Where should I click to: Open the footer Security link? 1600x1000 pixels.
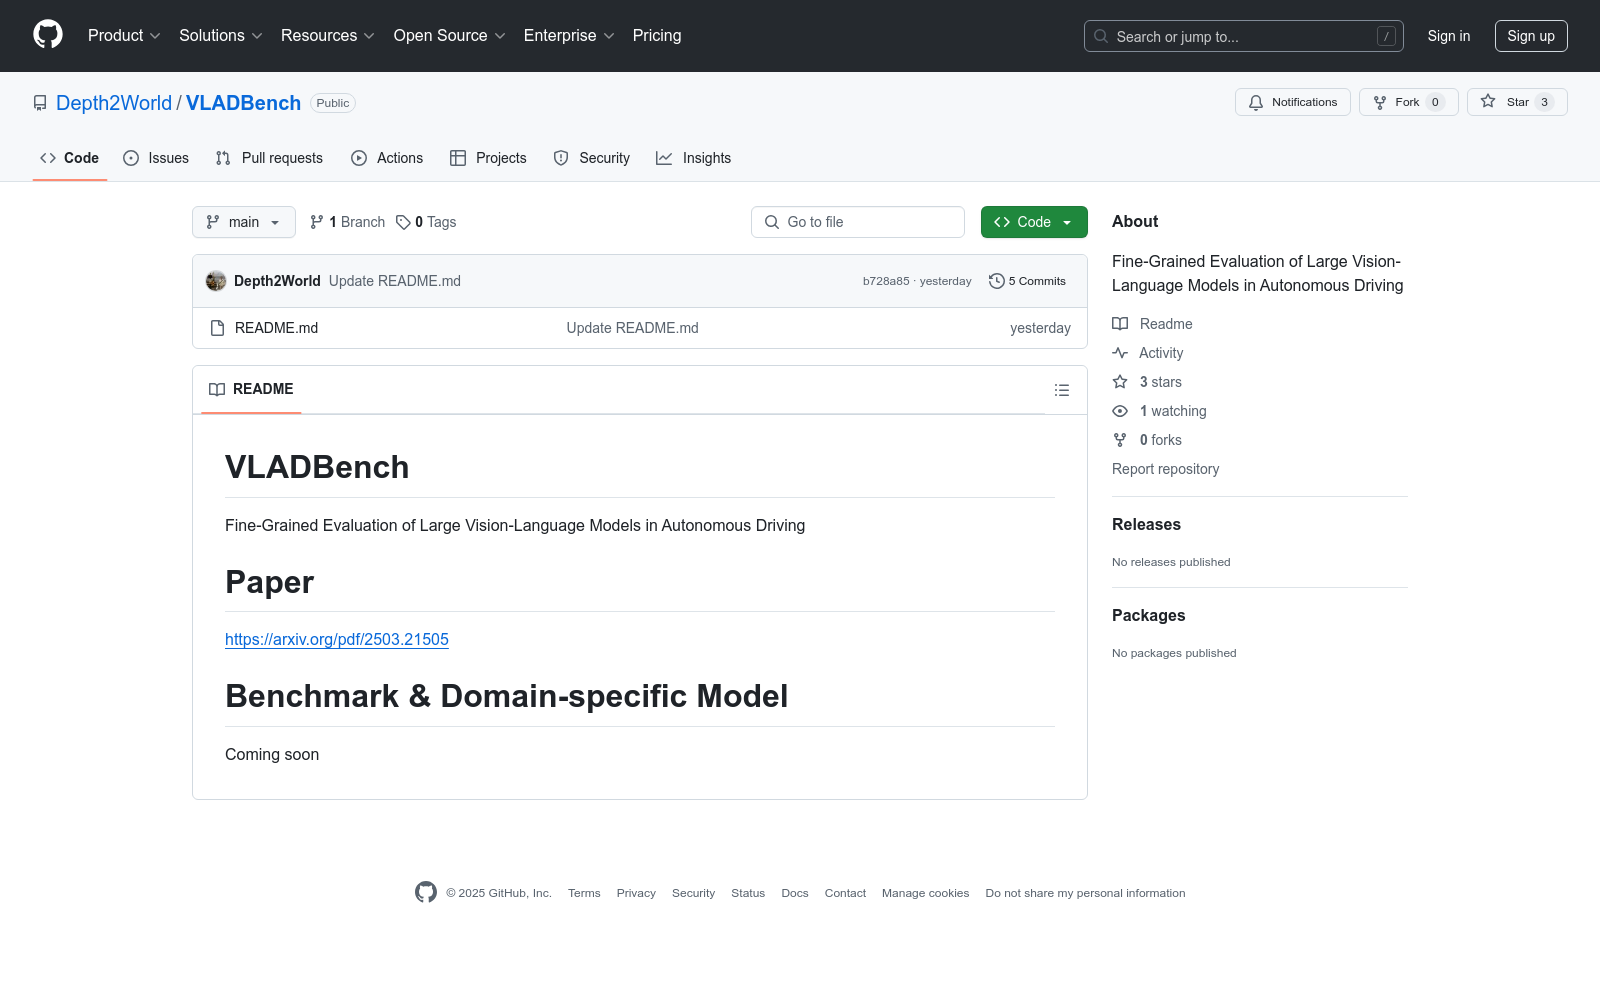click(x=693, y=893)
